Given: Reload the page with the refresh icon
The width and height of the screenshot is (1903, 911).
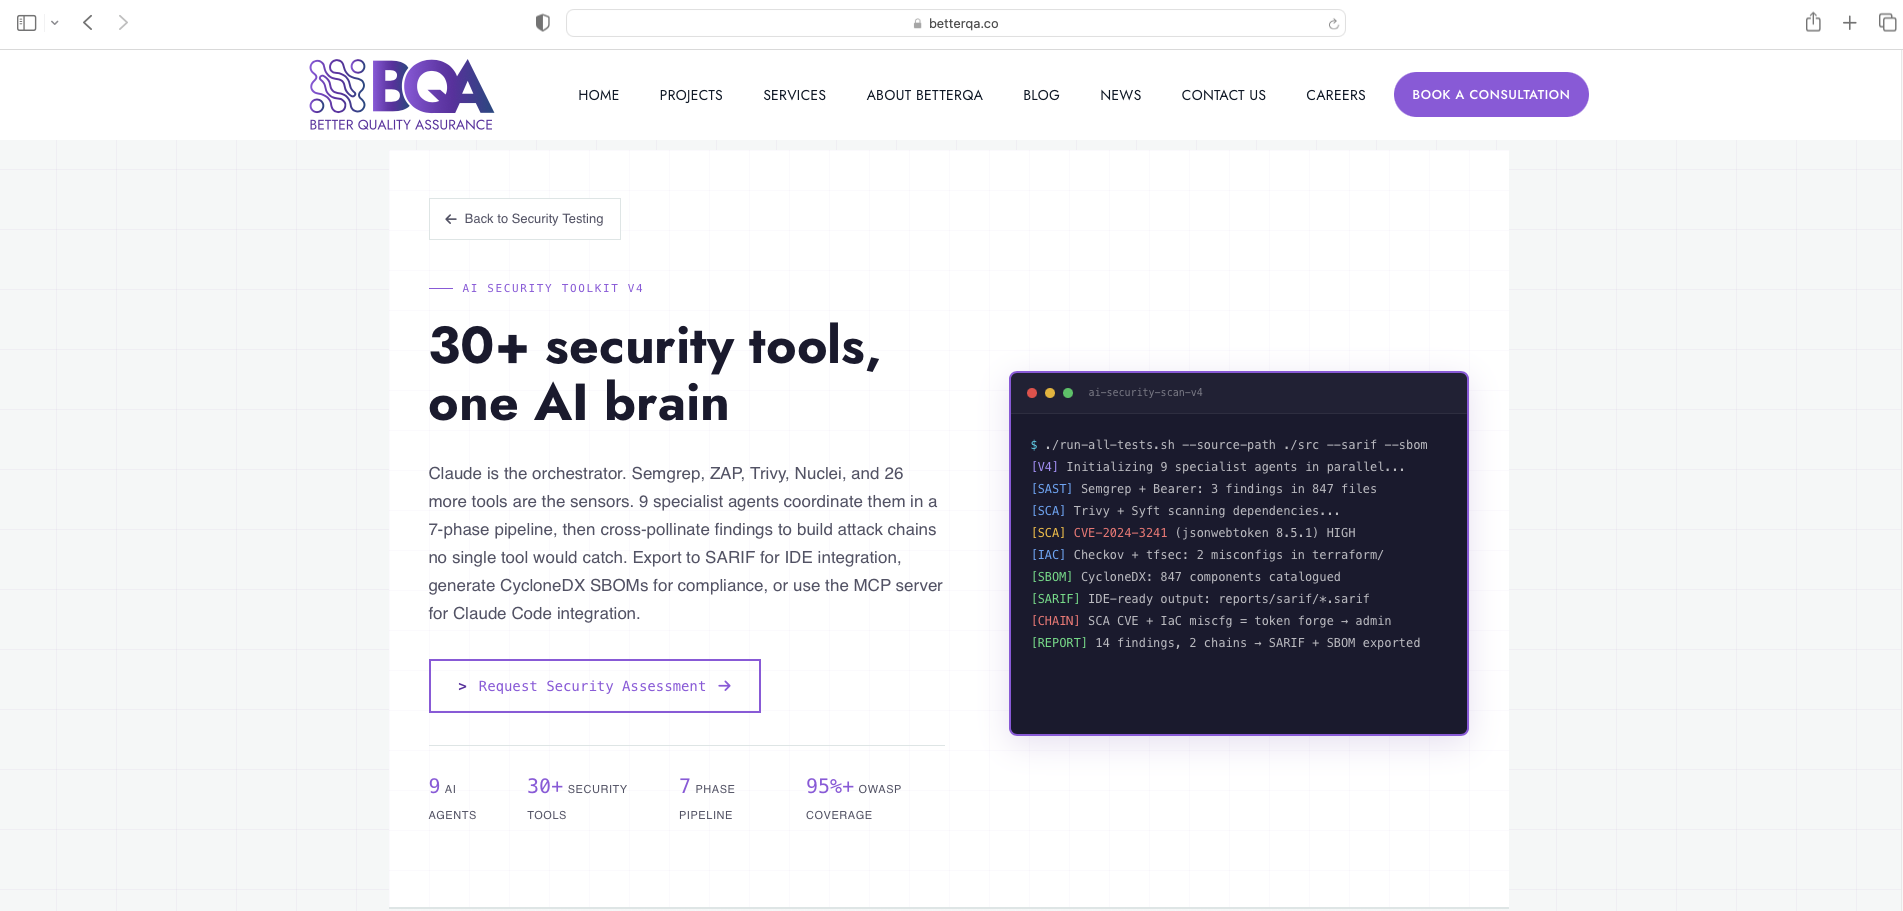Looking at the screenshot, I should click(1333, 24).
